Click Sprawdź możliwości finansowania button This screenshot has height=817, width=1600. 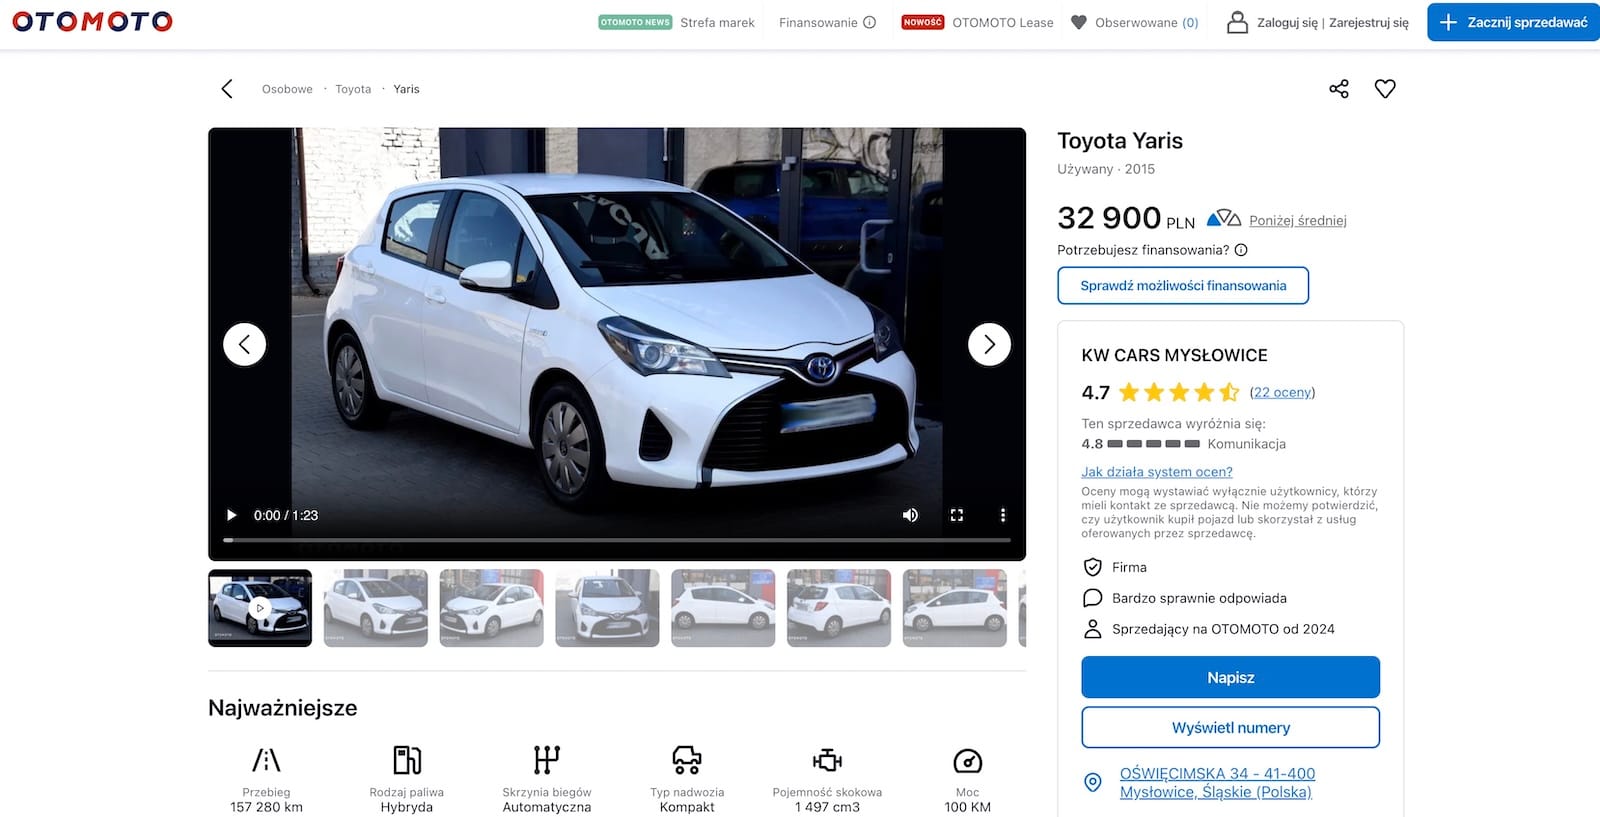click(x=1183, y=285)
